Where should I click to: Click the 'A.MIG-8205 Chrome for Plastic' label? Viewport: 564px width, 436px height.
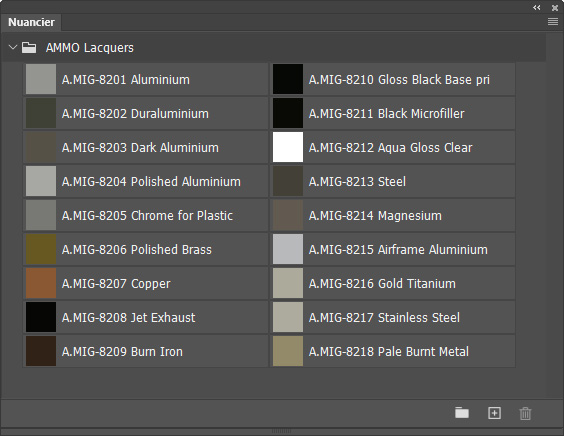point(147,215)
